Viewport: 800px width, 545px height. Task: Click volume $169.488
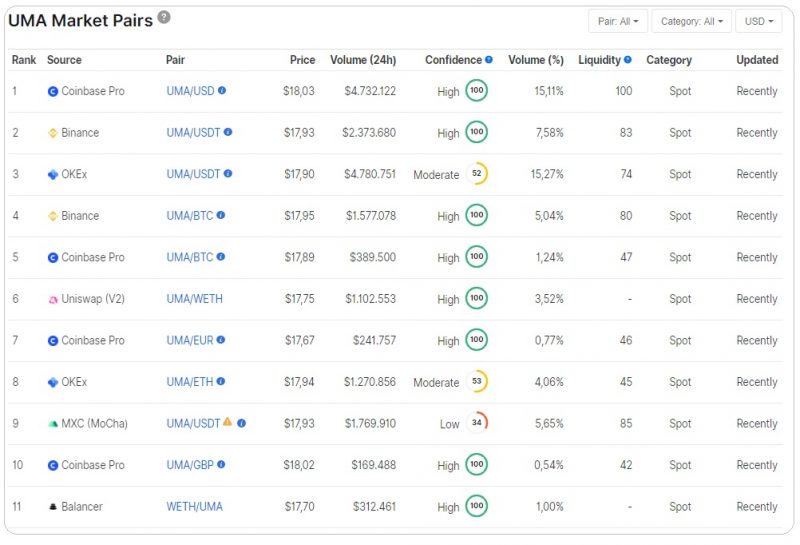373,465
